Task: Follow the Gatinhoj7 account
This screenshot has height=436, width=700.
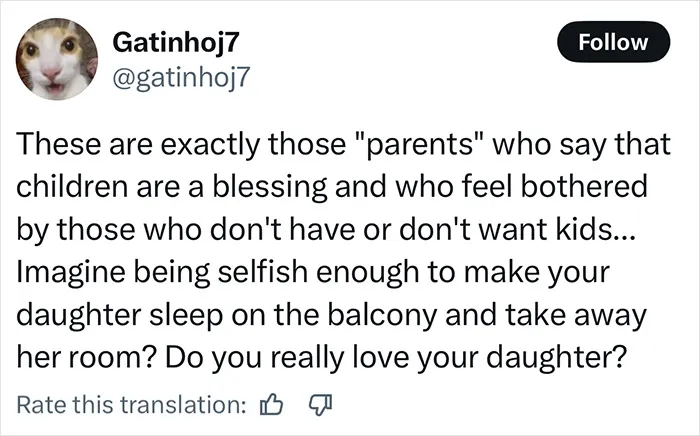Action: click(613, 42)
